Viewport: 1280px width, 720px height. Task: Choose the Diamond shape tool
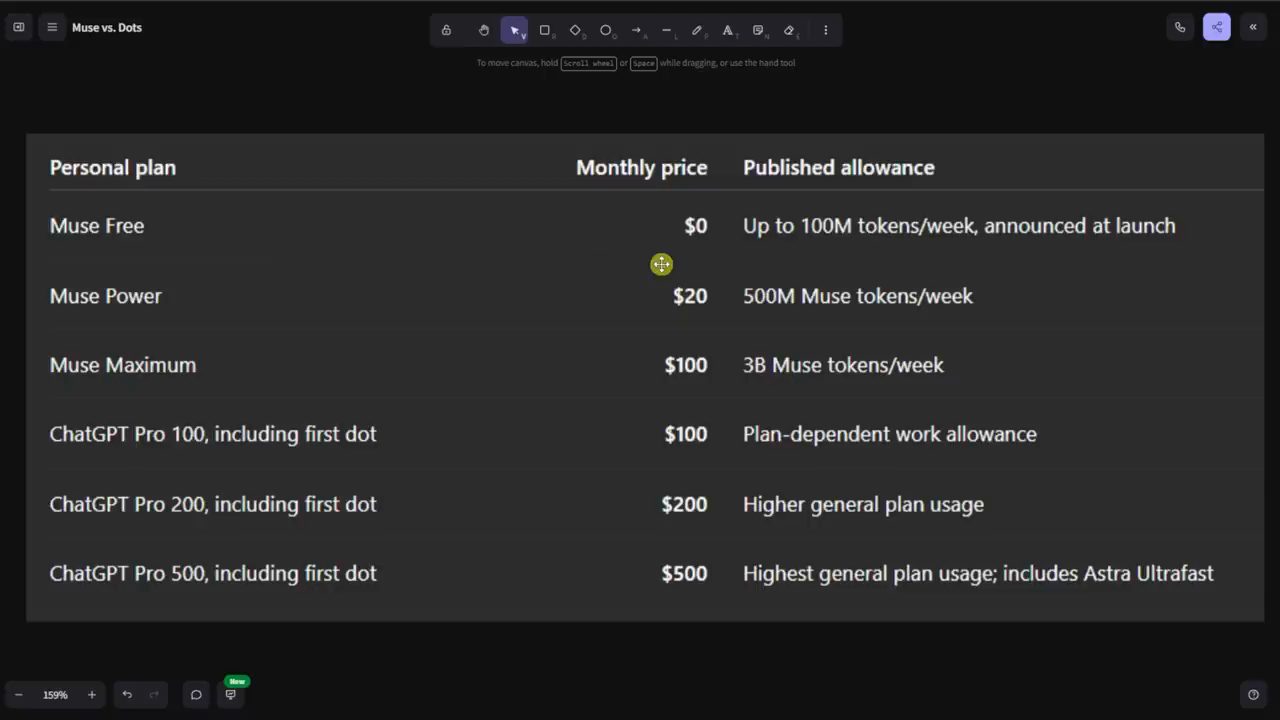[x=575, y=30]
